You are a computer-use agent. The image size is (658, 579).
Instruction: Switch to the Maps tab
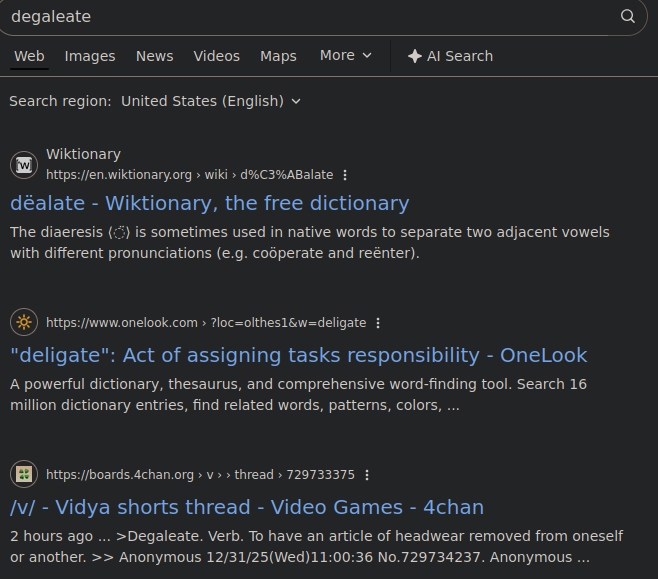278,56
